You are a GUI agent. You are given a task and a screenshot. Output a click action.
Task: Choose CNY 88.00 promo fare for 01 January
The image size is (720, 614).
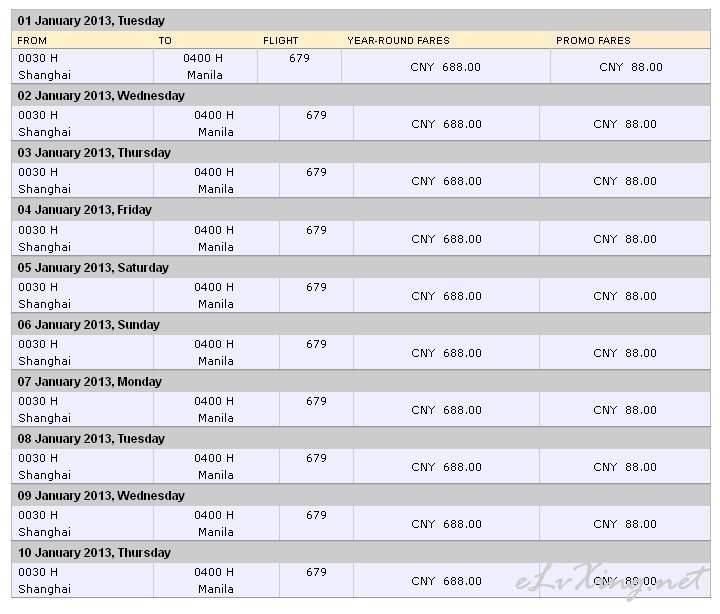[x=631, y=67]
